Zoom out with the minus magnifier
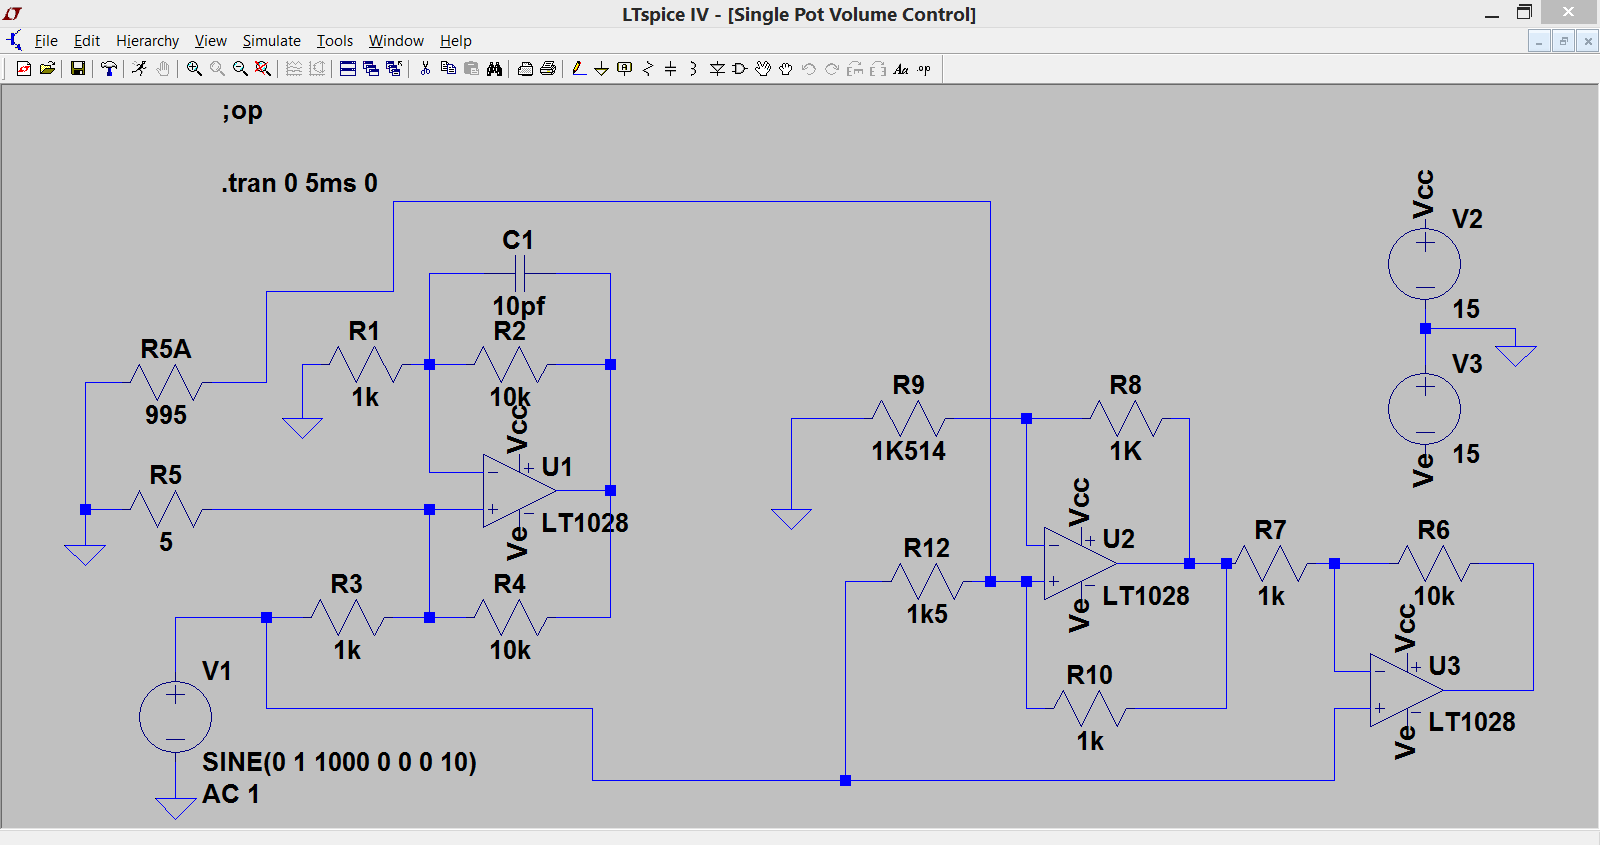The width and height of the screenshot is (1600, 845). pyautogui.click(x=240, y=69)
